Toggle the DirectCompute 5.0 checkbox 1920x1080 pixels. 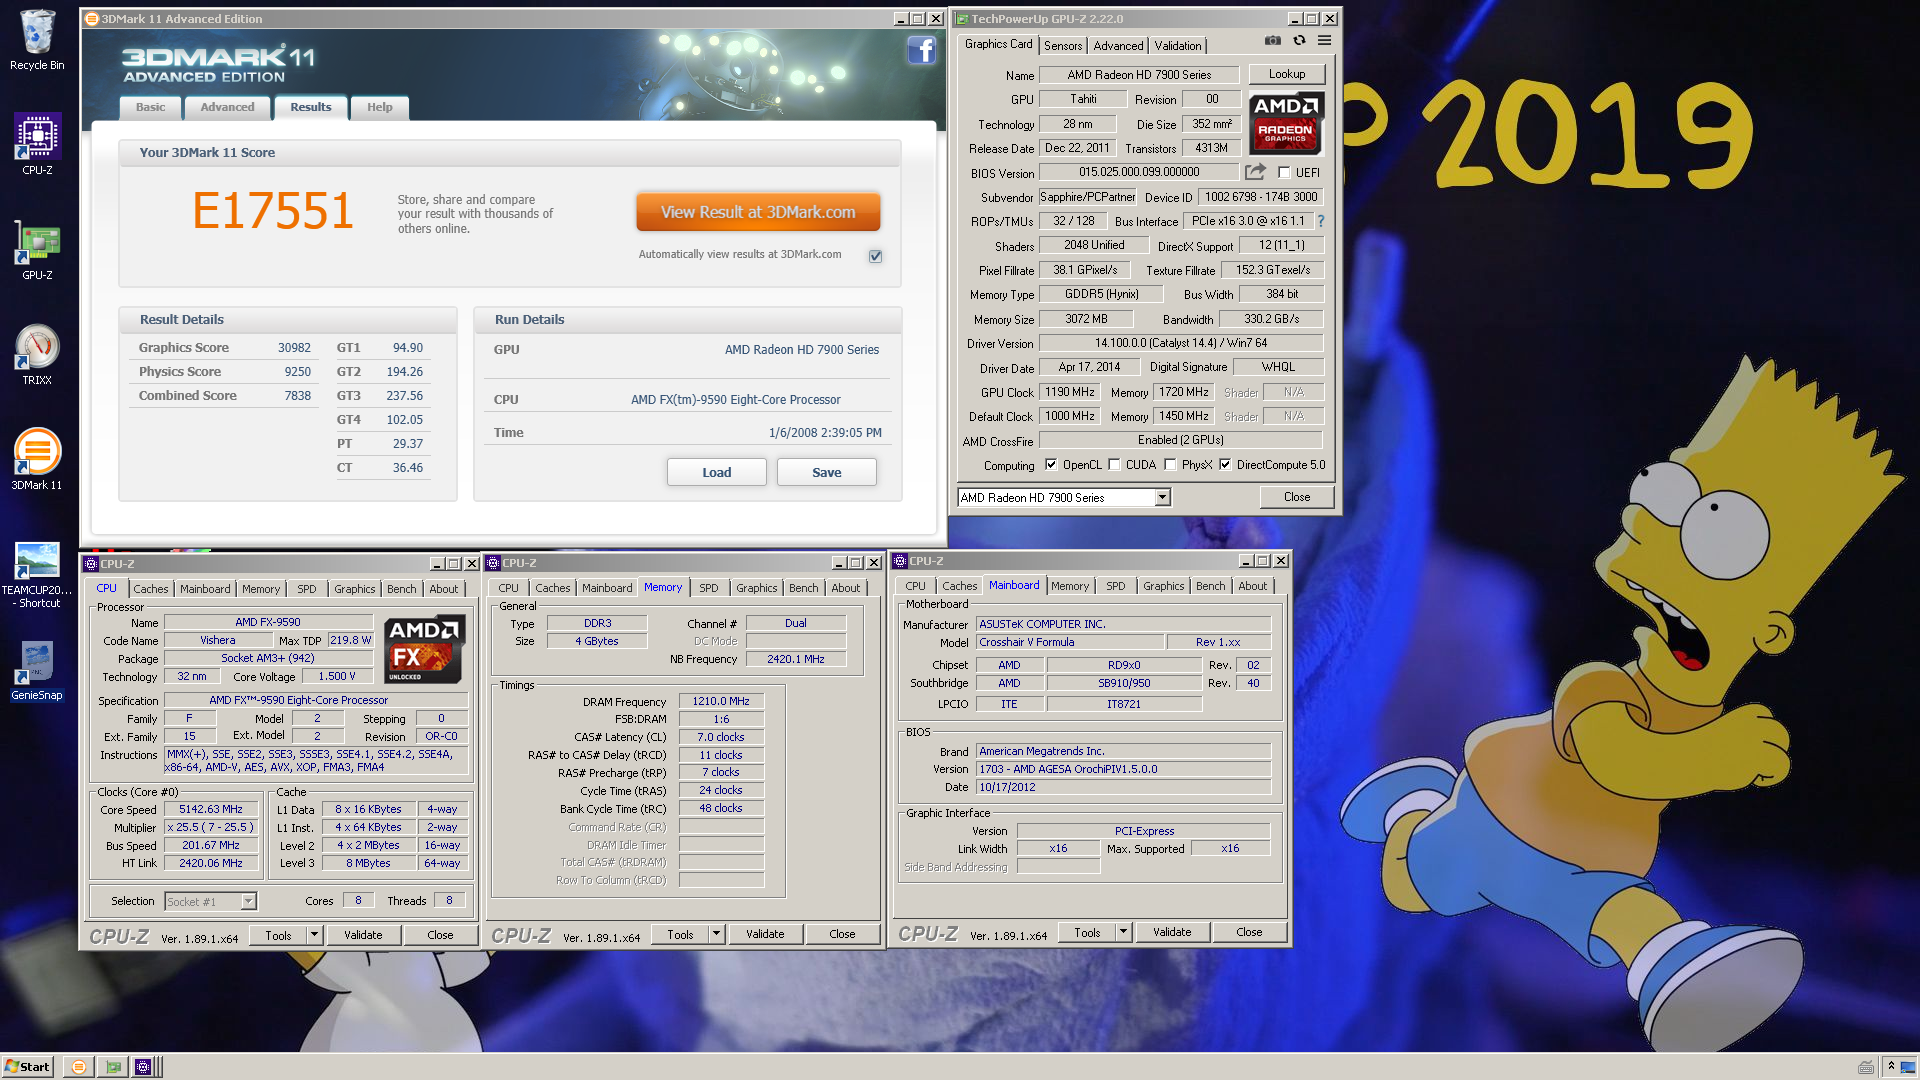1225,464
